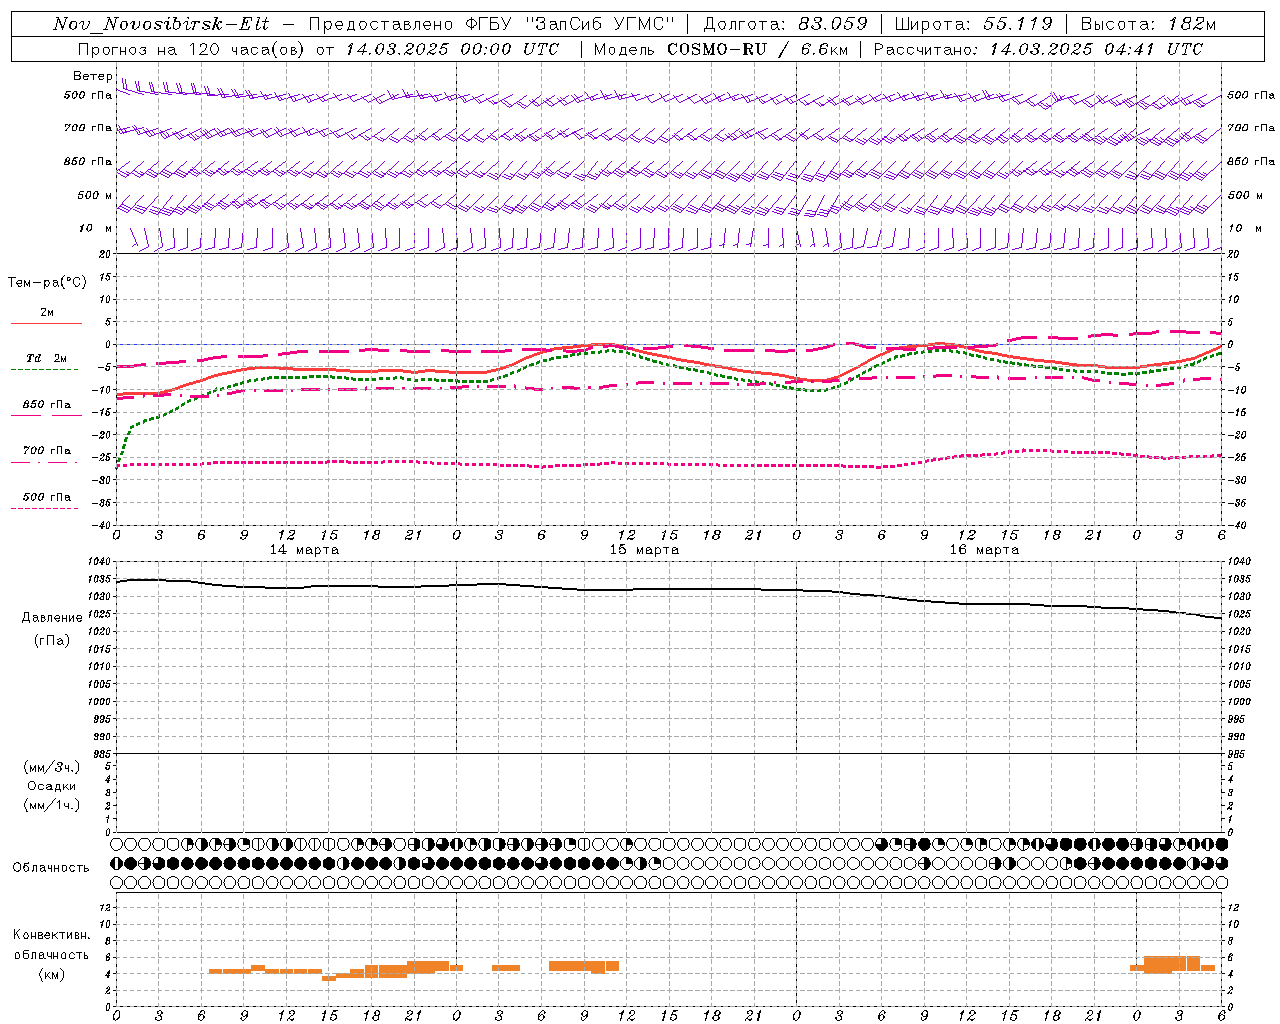
Task: Select the Облачность cloud cover label
Action: tap(51, 868)
